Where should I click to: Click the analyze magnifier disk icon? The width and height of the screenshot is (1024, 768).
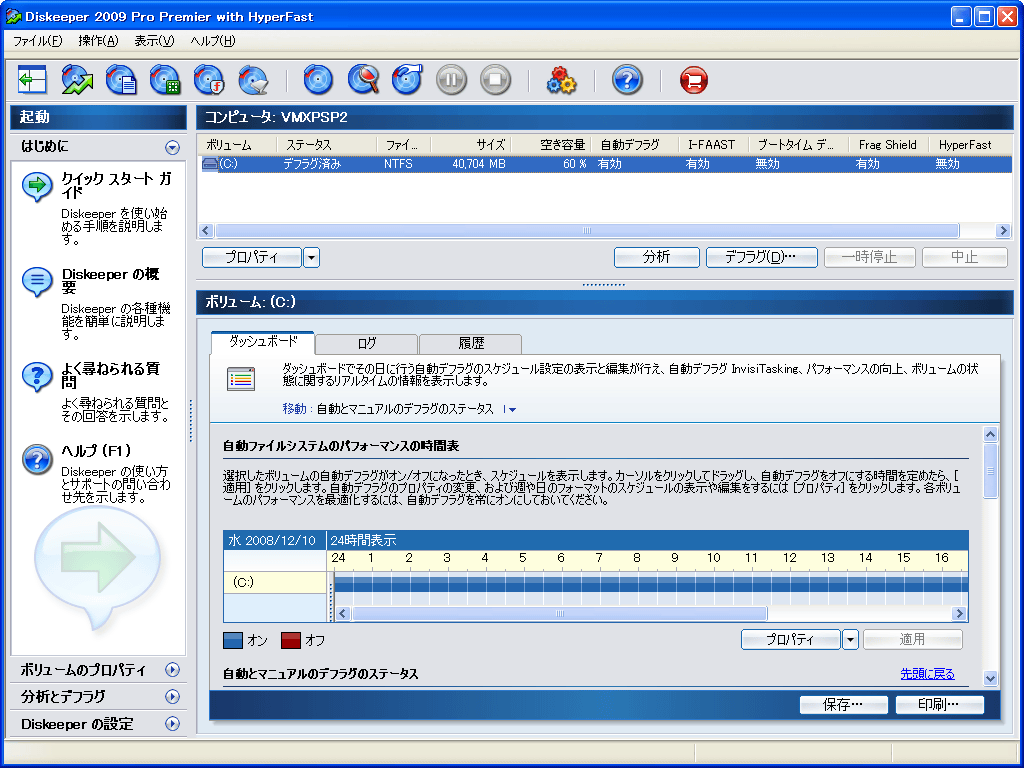click(363, 80)
